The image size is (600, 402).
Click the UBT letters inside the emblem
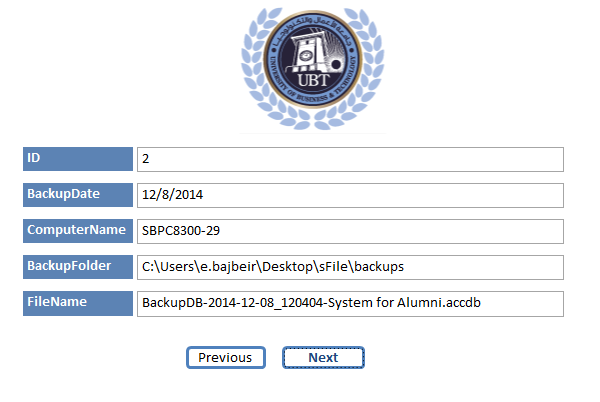point(313,80)
